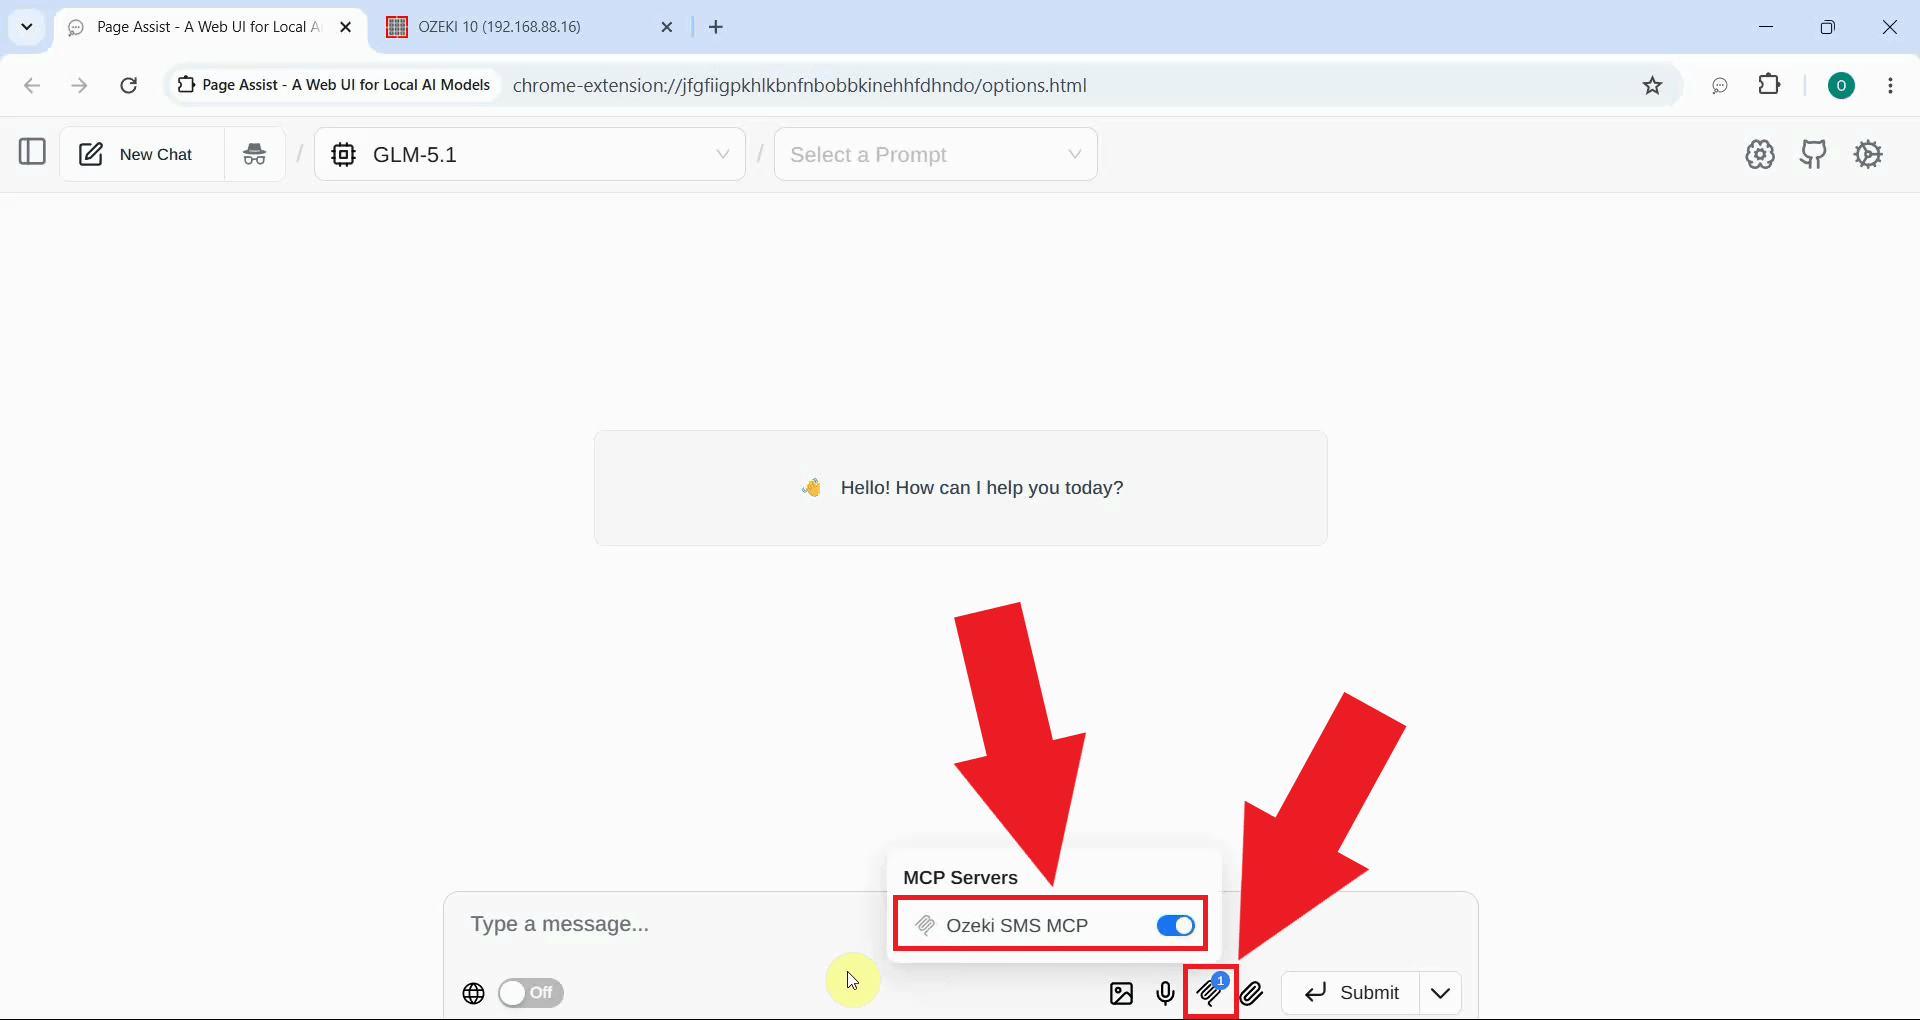Open the GitHub repository icon
This screenshot has height=1020, width=1920.
click(x=1813, y=154)
